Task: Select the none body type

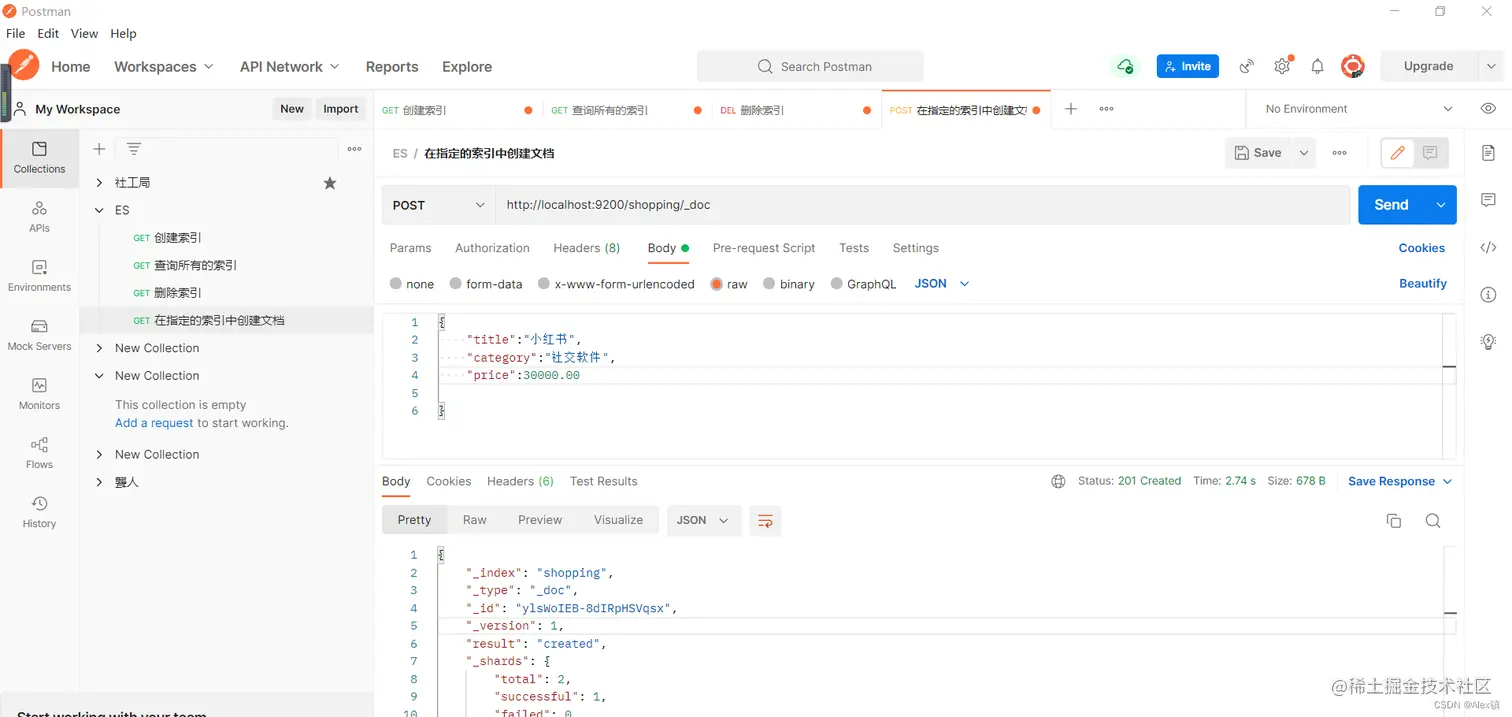Action: click(396, 284)
